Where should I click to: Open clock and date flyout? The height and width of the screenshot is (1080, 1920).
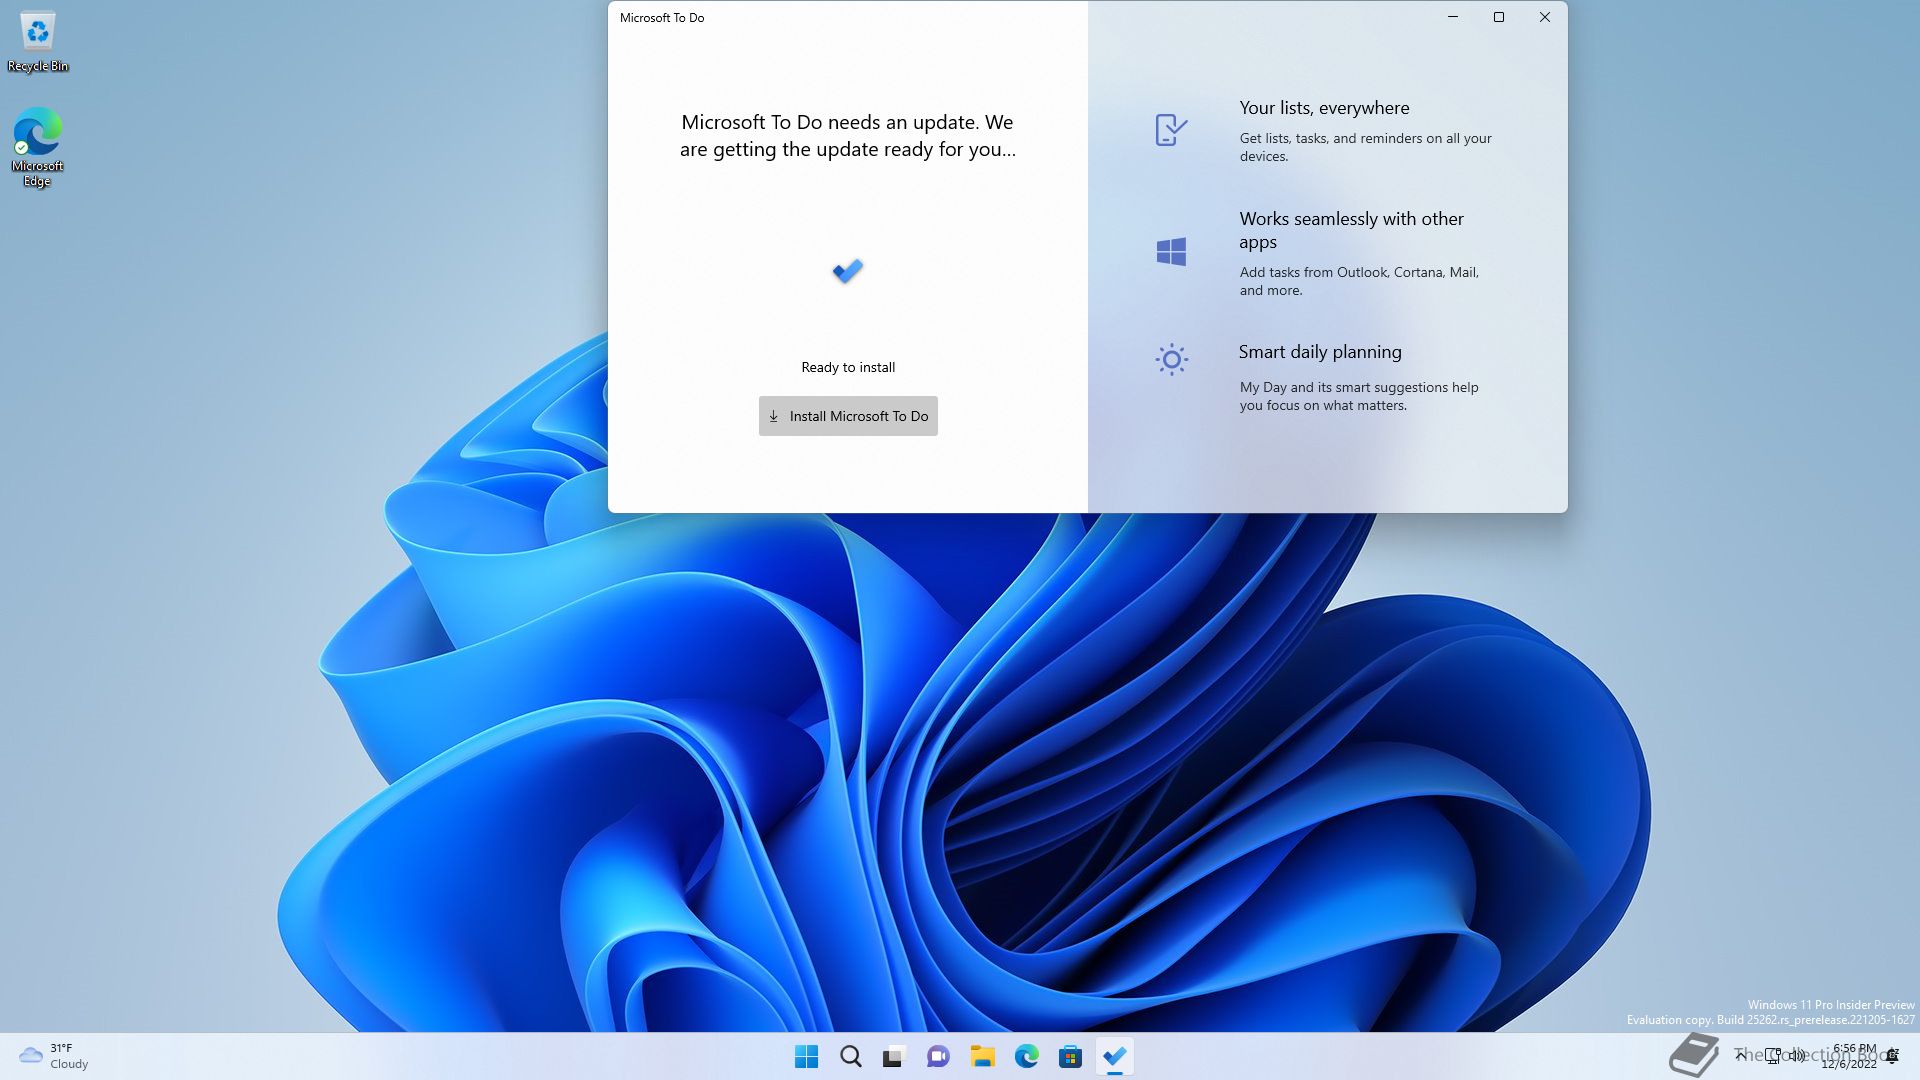coord(1850,1056)
